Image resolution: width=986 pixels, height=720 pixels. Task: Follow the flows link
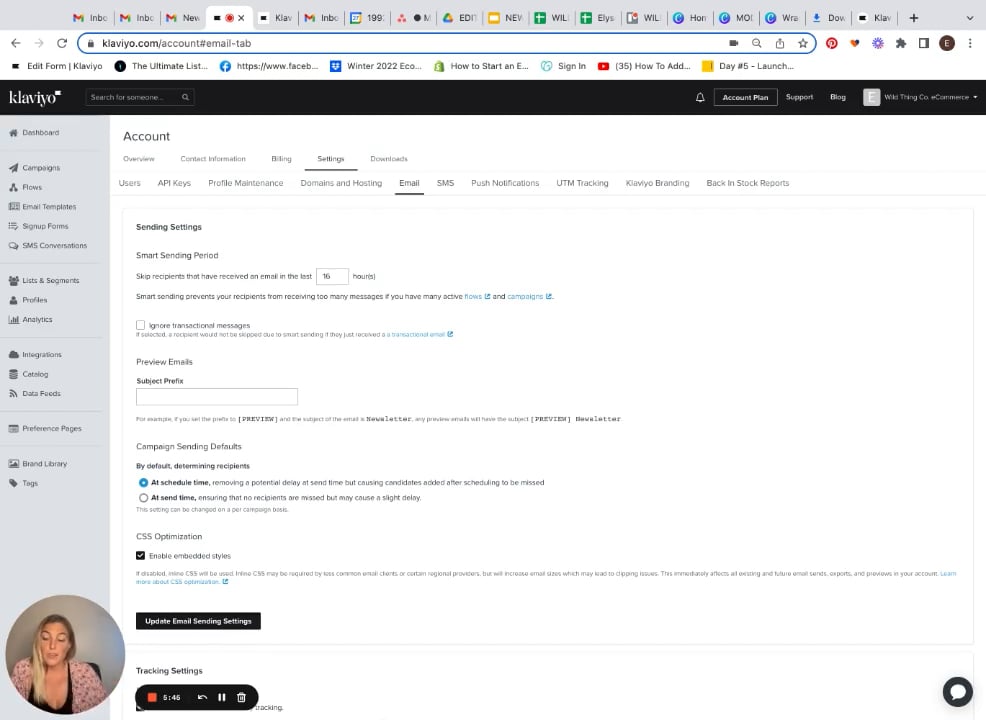click(477, 296)
